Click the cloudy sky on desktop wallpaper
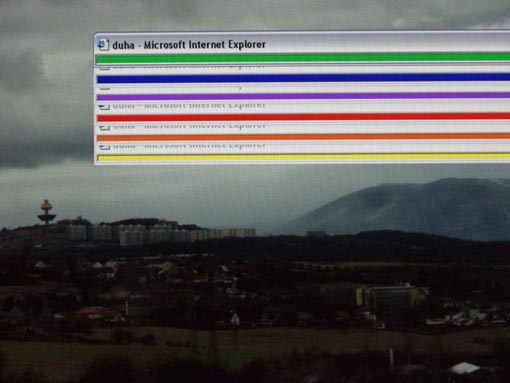 click(x=47, y=83)
